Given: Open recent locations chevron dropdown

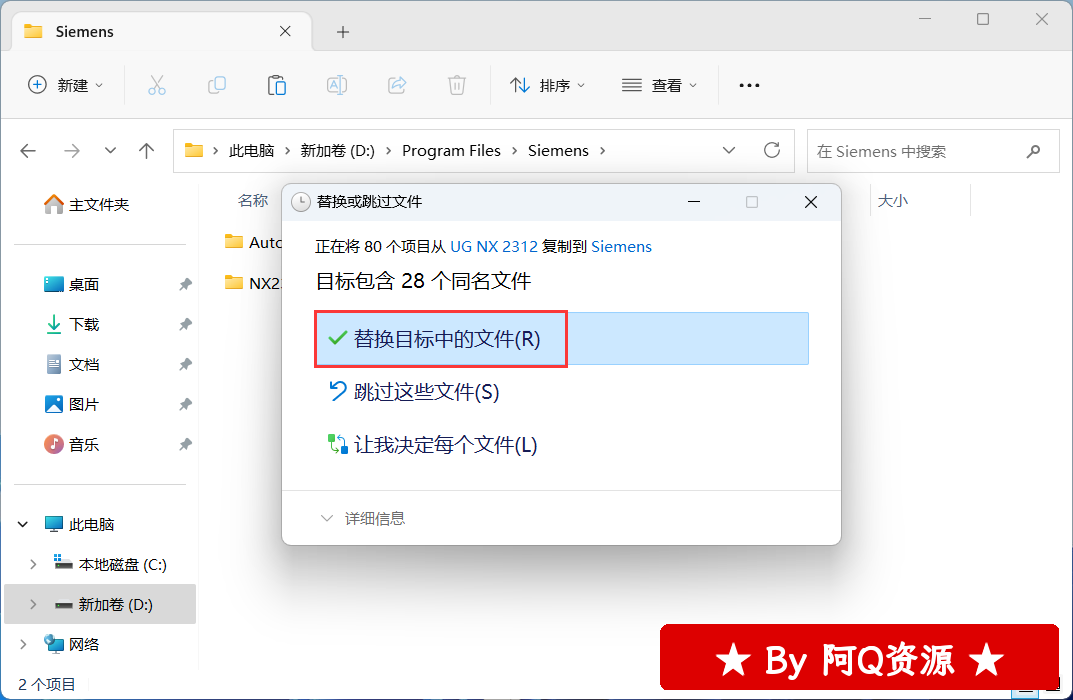Looking at the screenshot, I should 110,151.
